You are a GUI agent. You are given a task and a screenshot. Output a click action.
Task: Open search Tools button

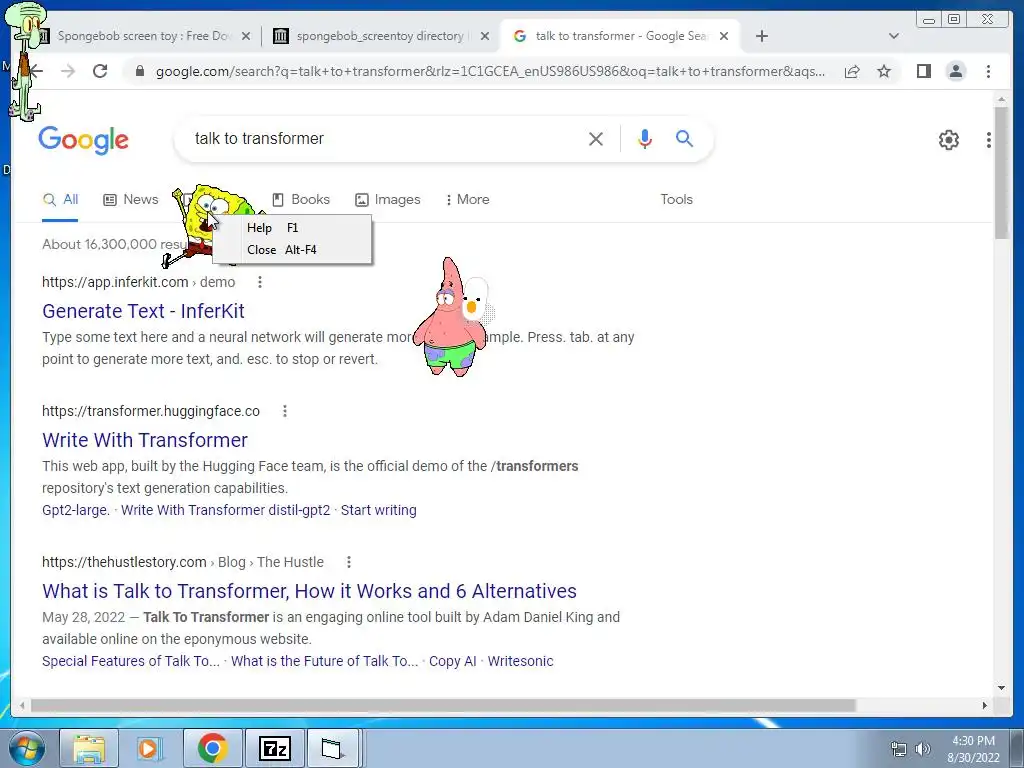coord(676,199)
